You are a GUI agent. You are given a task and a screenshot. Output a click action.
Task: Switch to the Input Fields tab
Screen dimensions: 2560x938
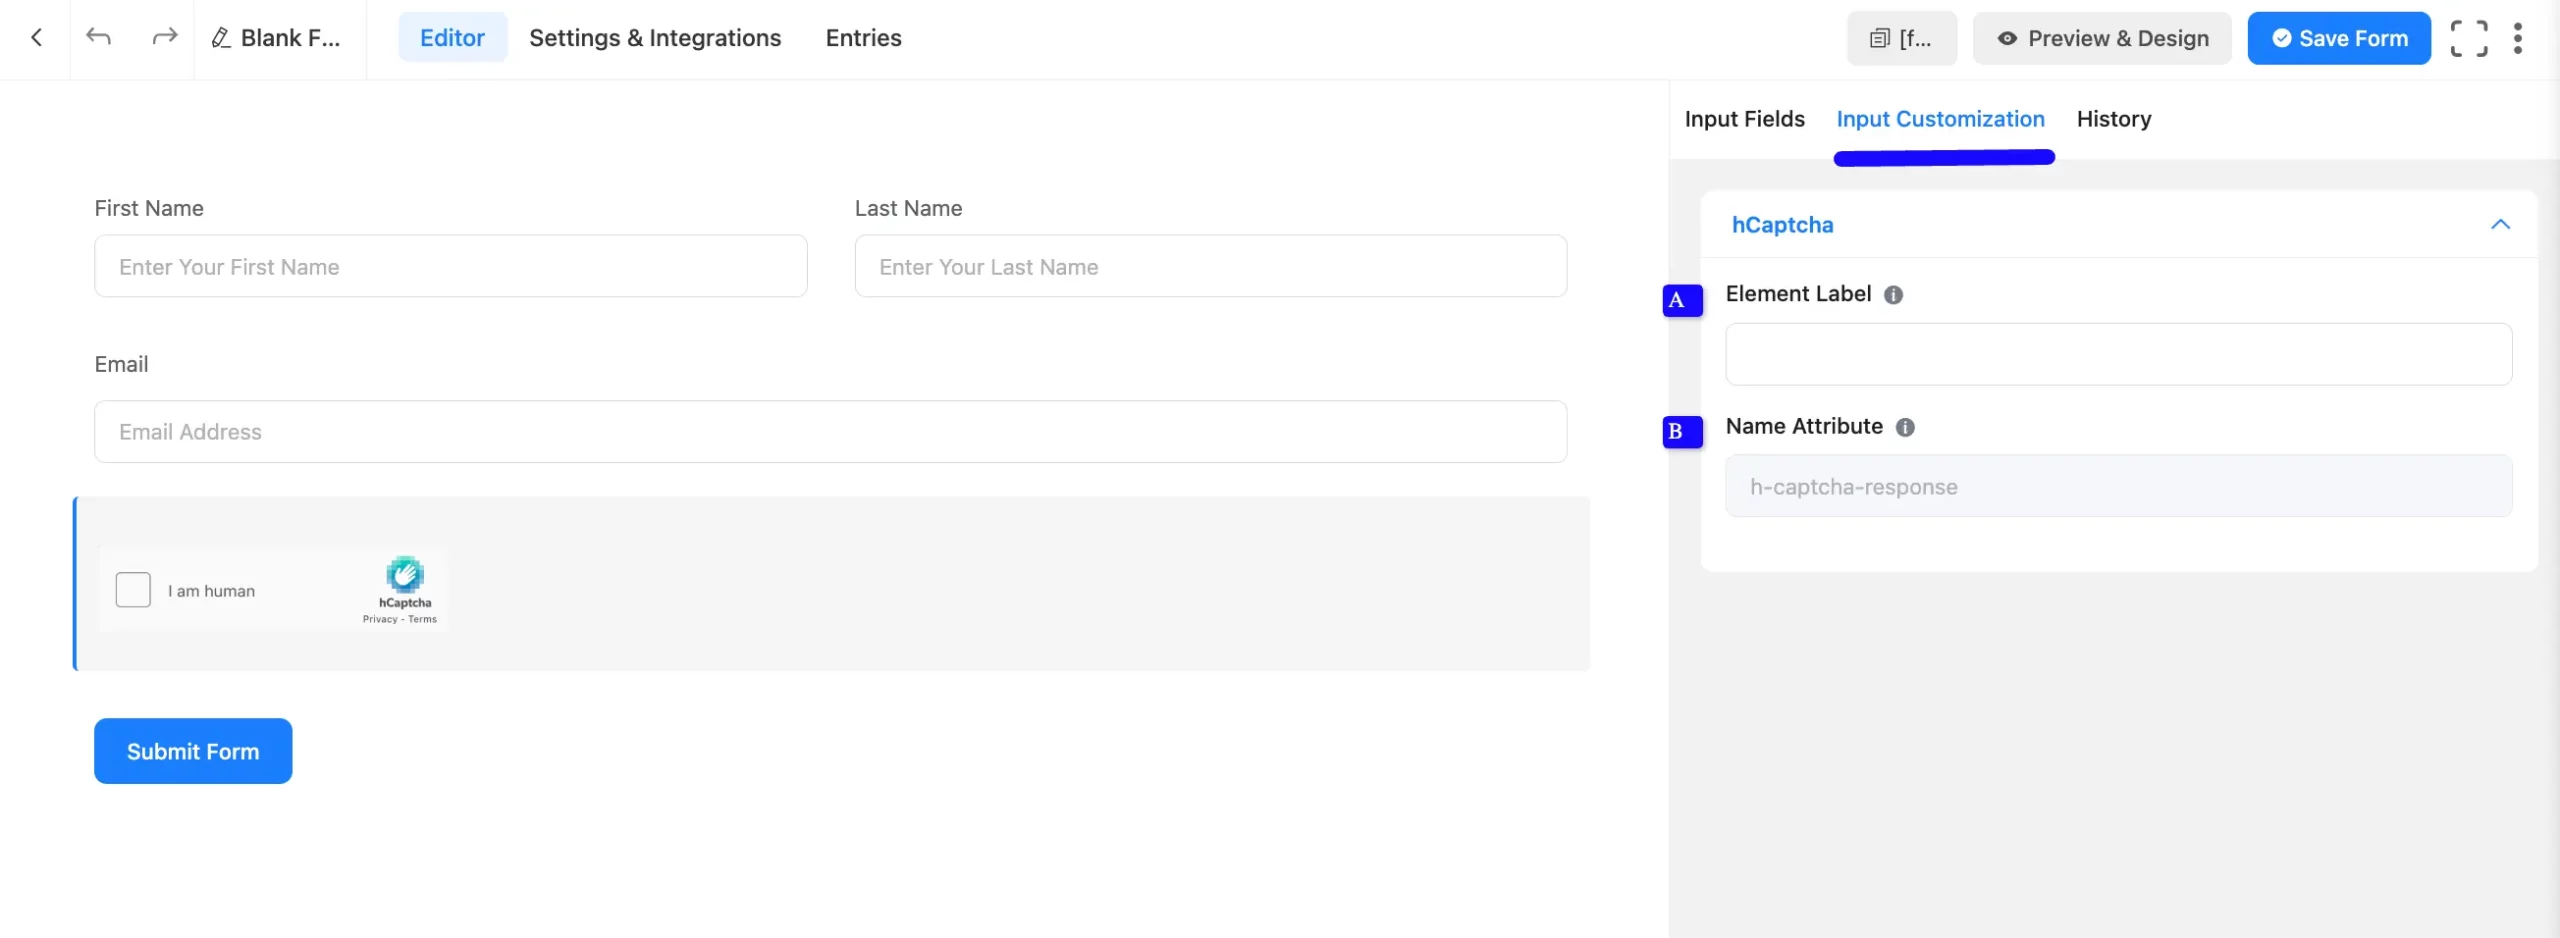(x=1744, y=119)
